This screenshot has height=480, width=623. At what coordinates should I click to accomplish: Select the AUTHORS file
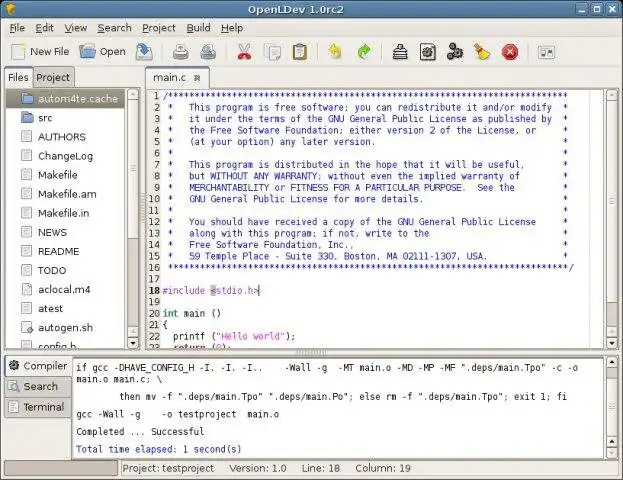(66, 137)
